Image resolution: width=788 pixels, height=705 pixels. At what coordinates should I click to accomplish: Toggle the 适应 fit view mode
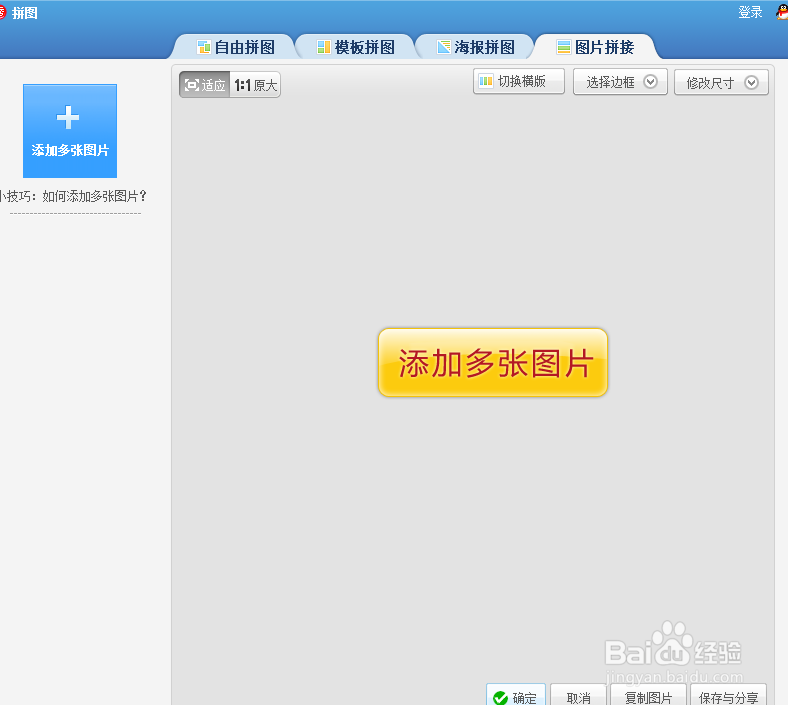[205, 85]
